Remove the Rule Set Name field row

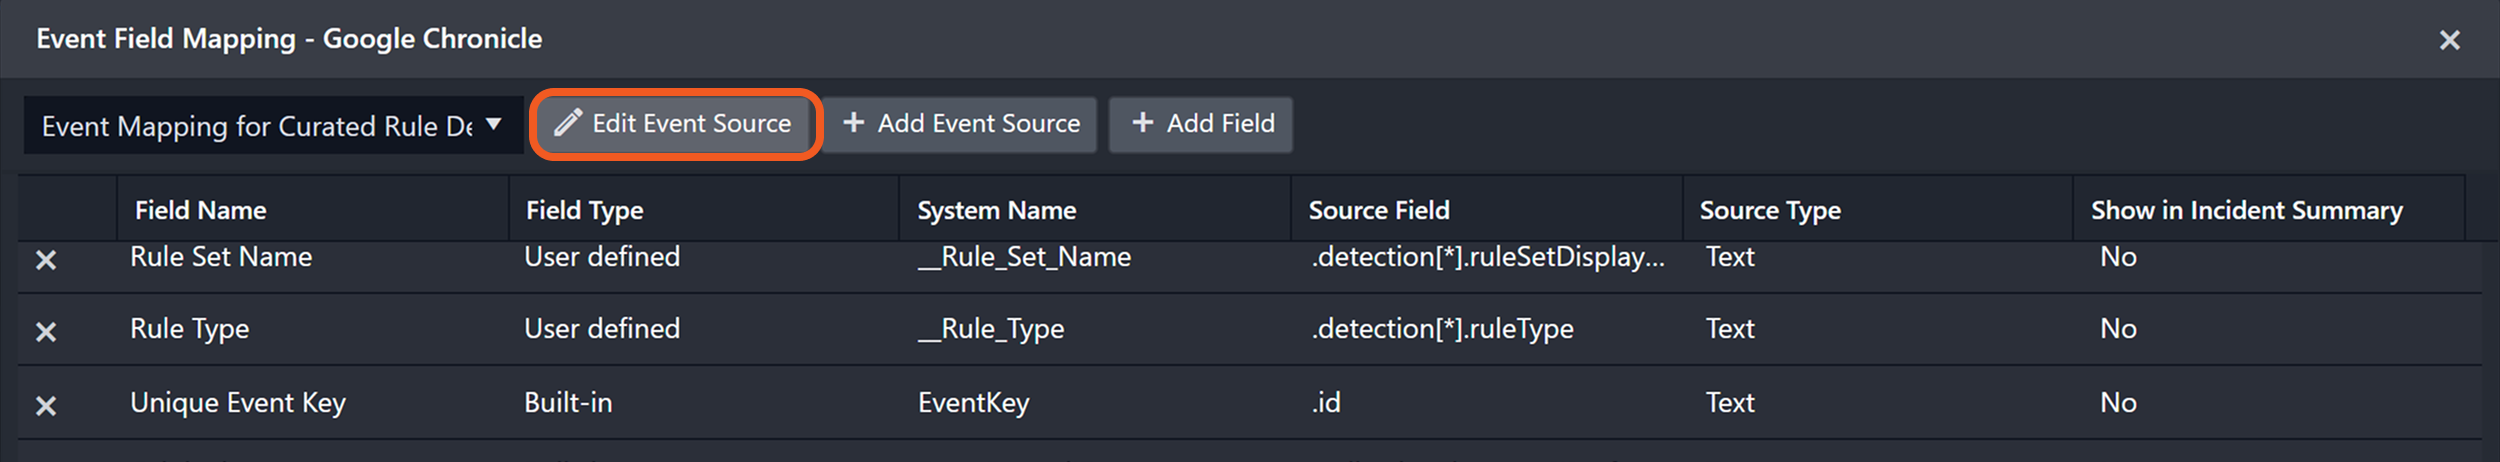[x=46, y=260]
